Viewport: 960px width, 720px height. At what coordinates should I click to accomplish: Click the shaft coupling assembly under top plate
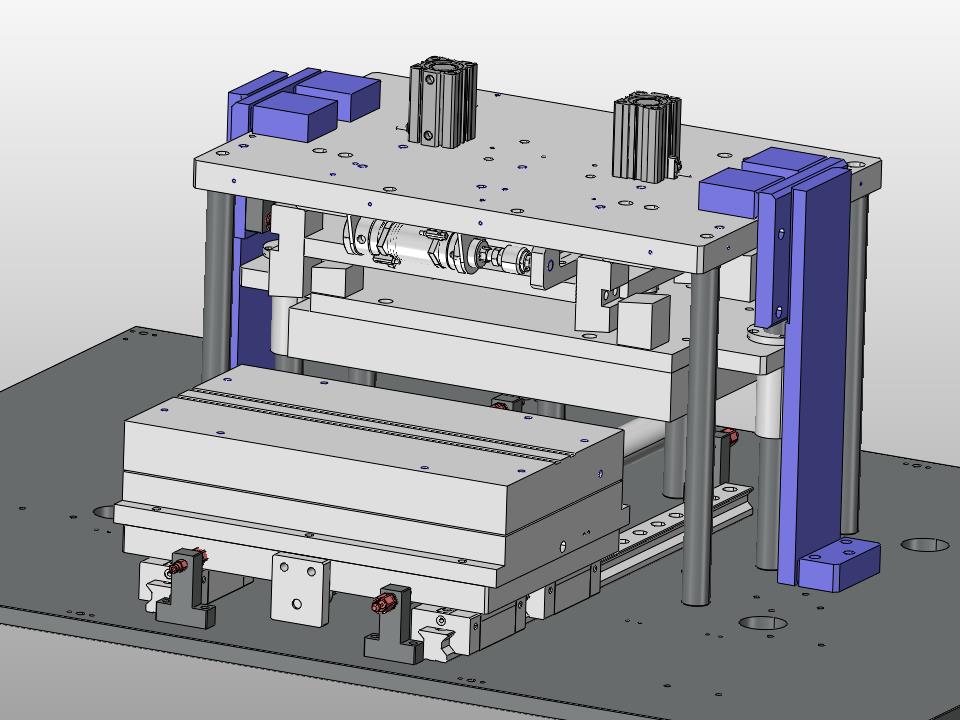440,244
